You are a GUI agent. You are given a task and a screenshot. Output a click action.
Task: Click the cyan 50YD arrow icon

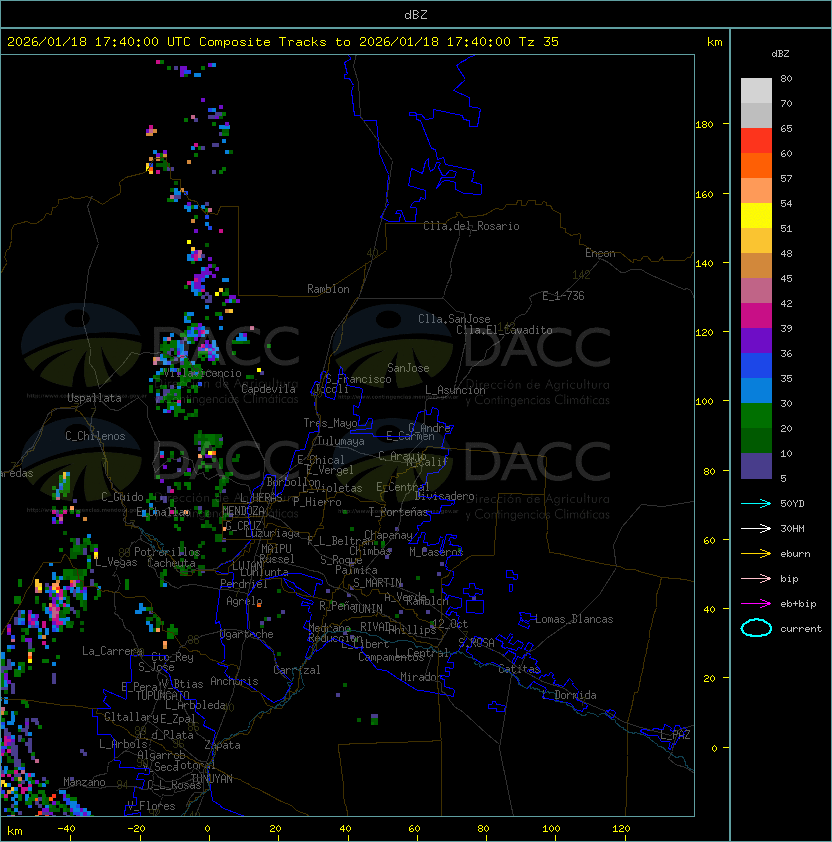(756, 503)
